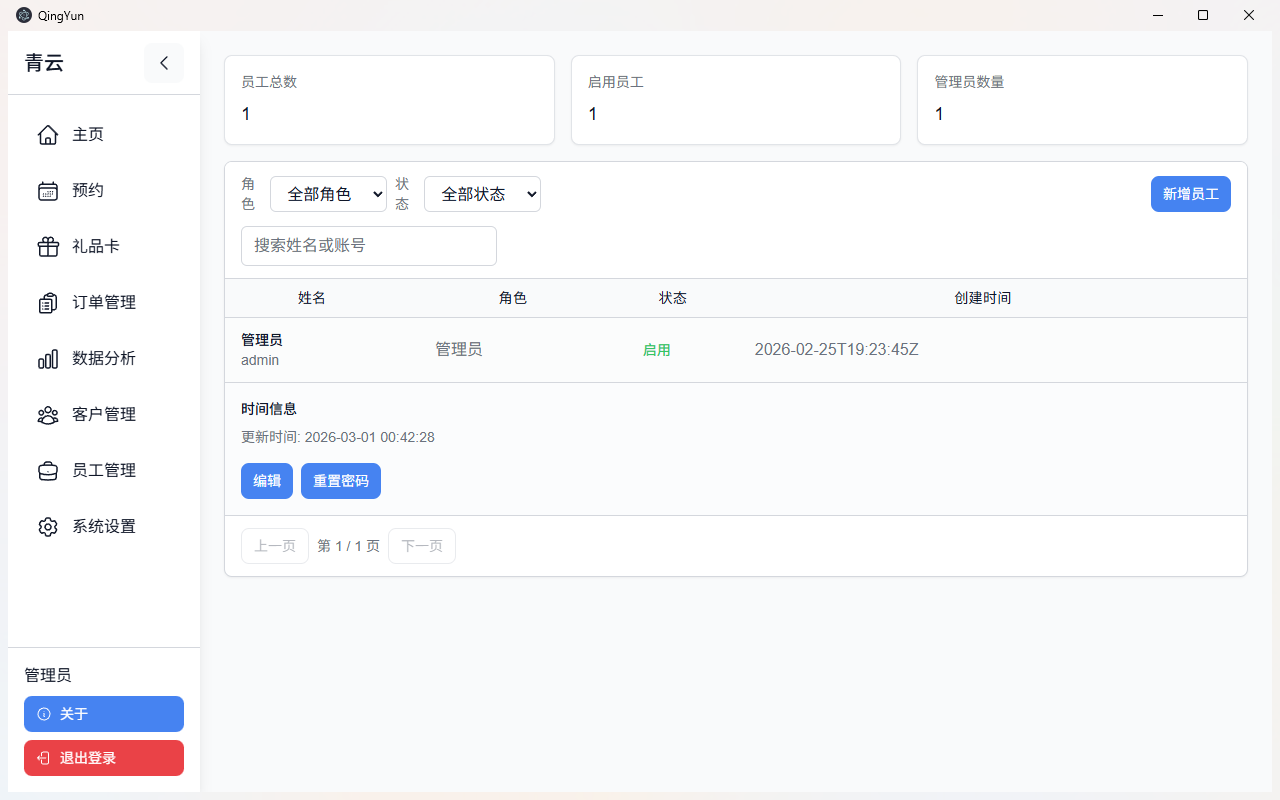Click the 状态 column header
The height and width of the screenshot is (800, 1280).
pyautogui.click(x=673, y=298)
